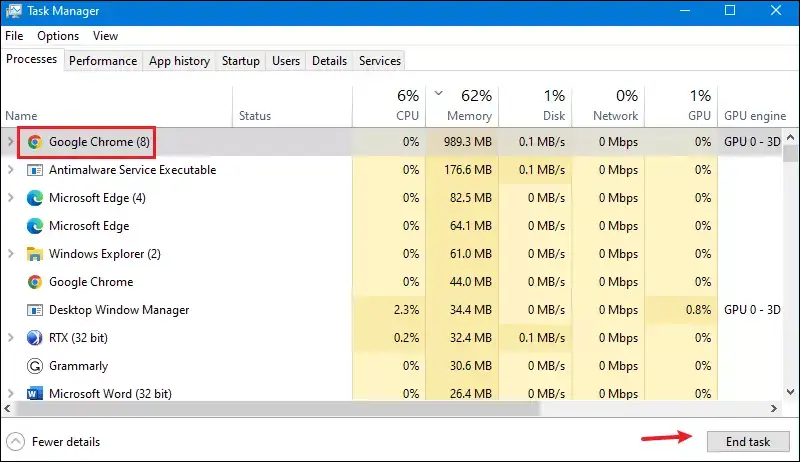Switch to the Performance tab
Screen dimensions: 800x462
tap(103, 61)
